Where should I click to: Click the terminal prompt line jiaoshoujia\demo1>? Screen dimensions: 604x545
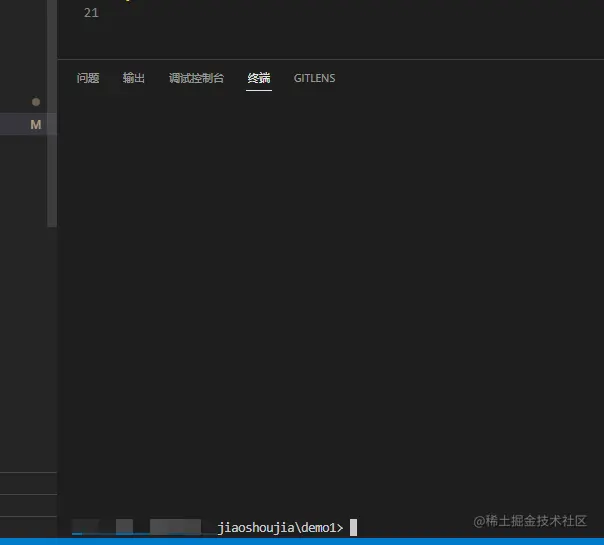point(280,527)
